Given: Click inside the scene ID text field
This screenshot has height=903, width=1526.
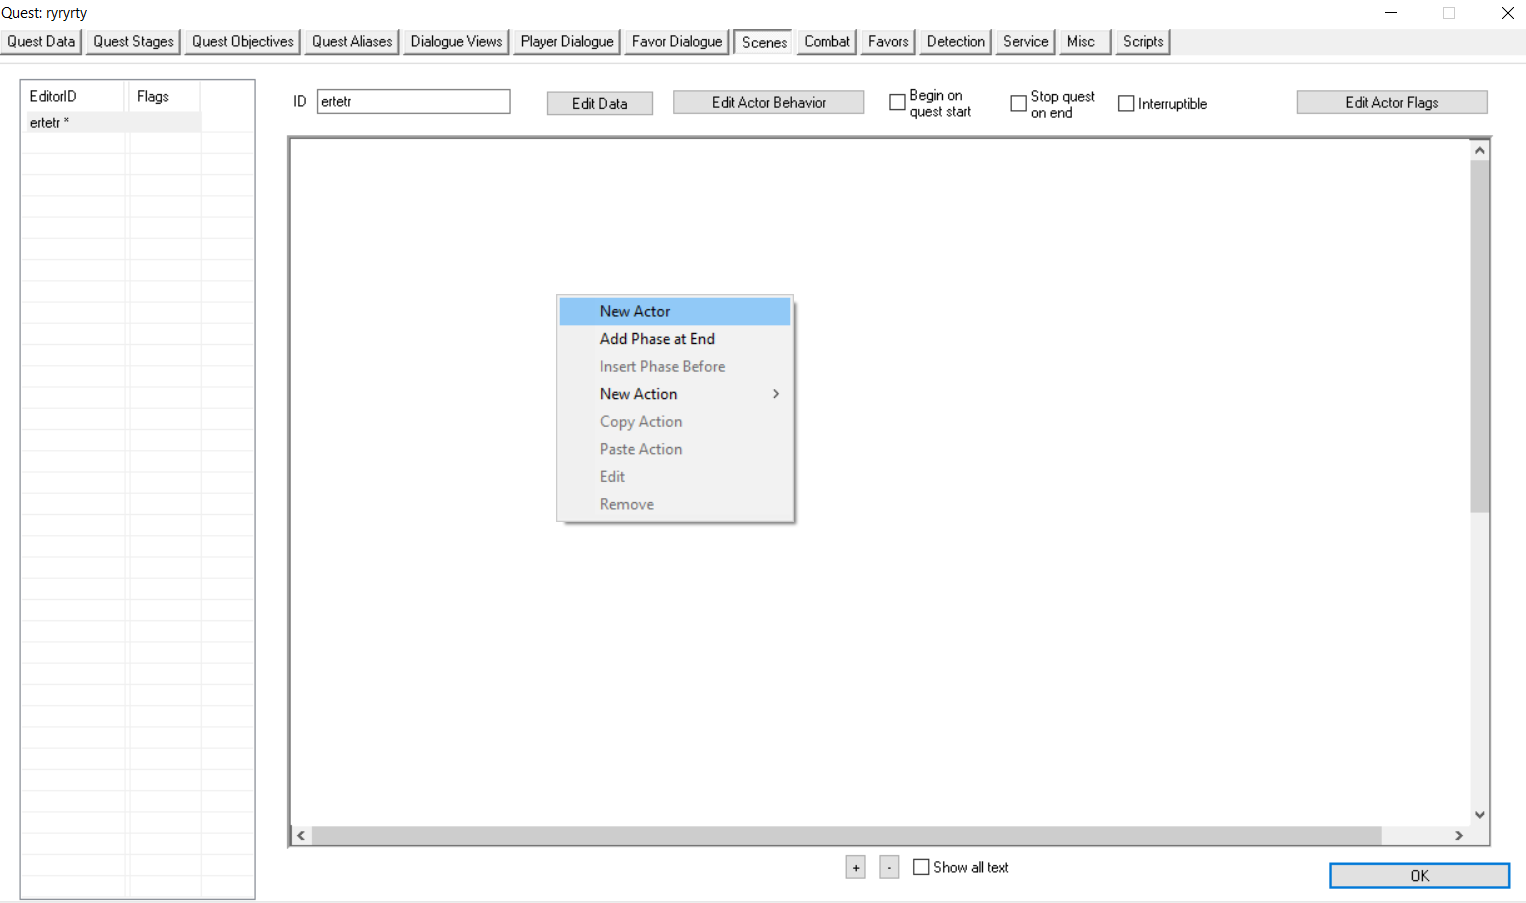Looking at the screenshot, I should tap(413, 101).
